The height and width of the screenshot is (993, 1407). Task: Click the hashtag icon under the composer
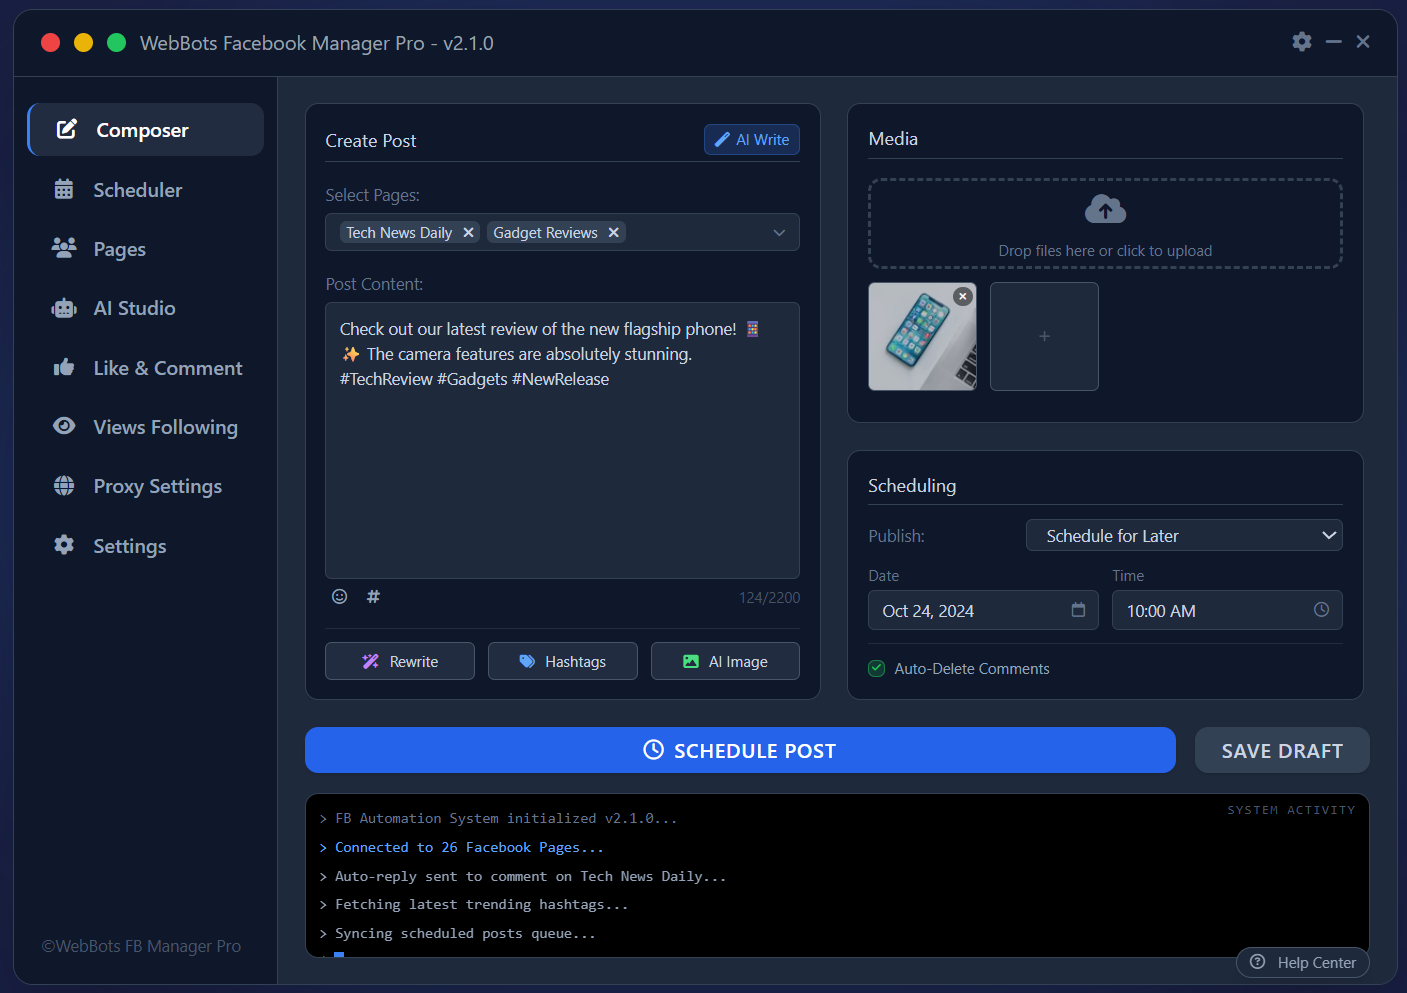[x=373, y=596]
